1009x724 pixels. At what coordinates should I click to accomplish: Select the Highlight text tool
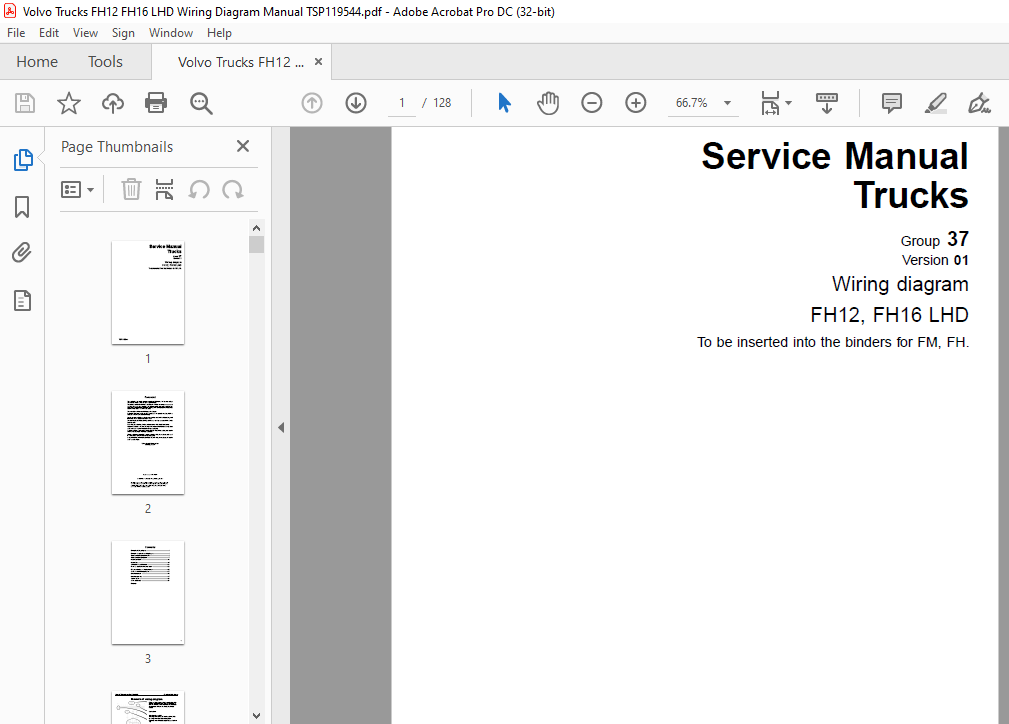[936, 103]
